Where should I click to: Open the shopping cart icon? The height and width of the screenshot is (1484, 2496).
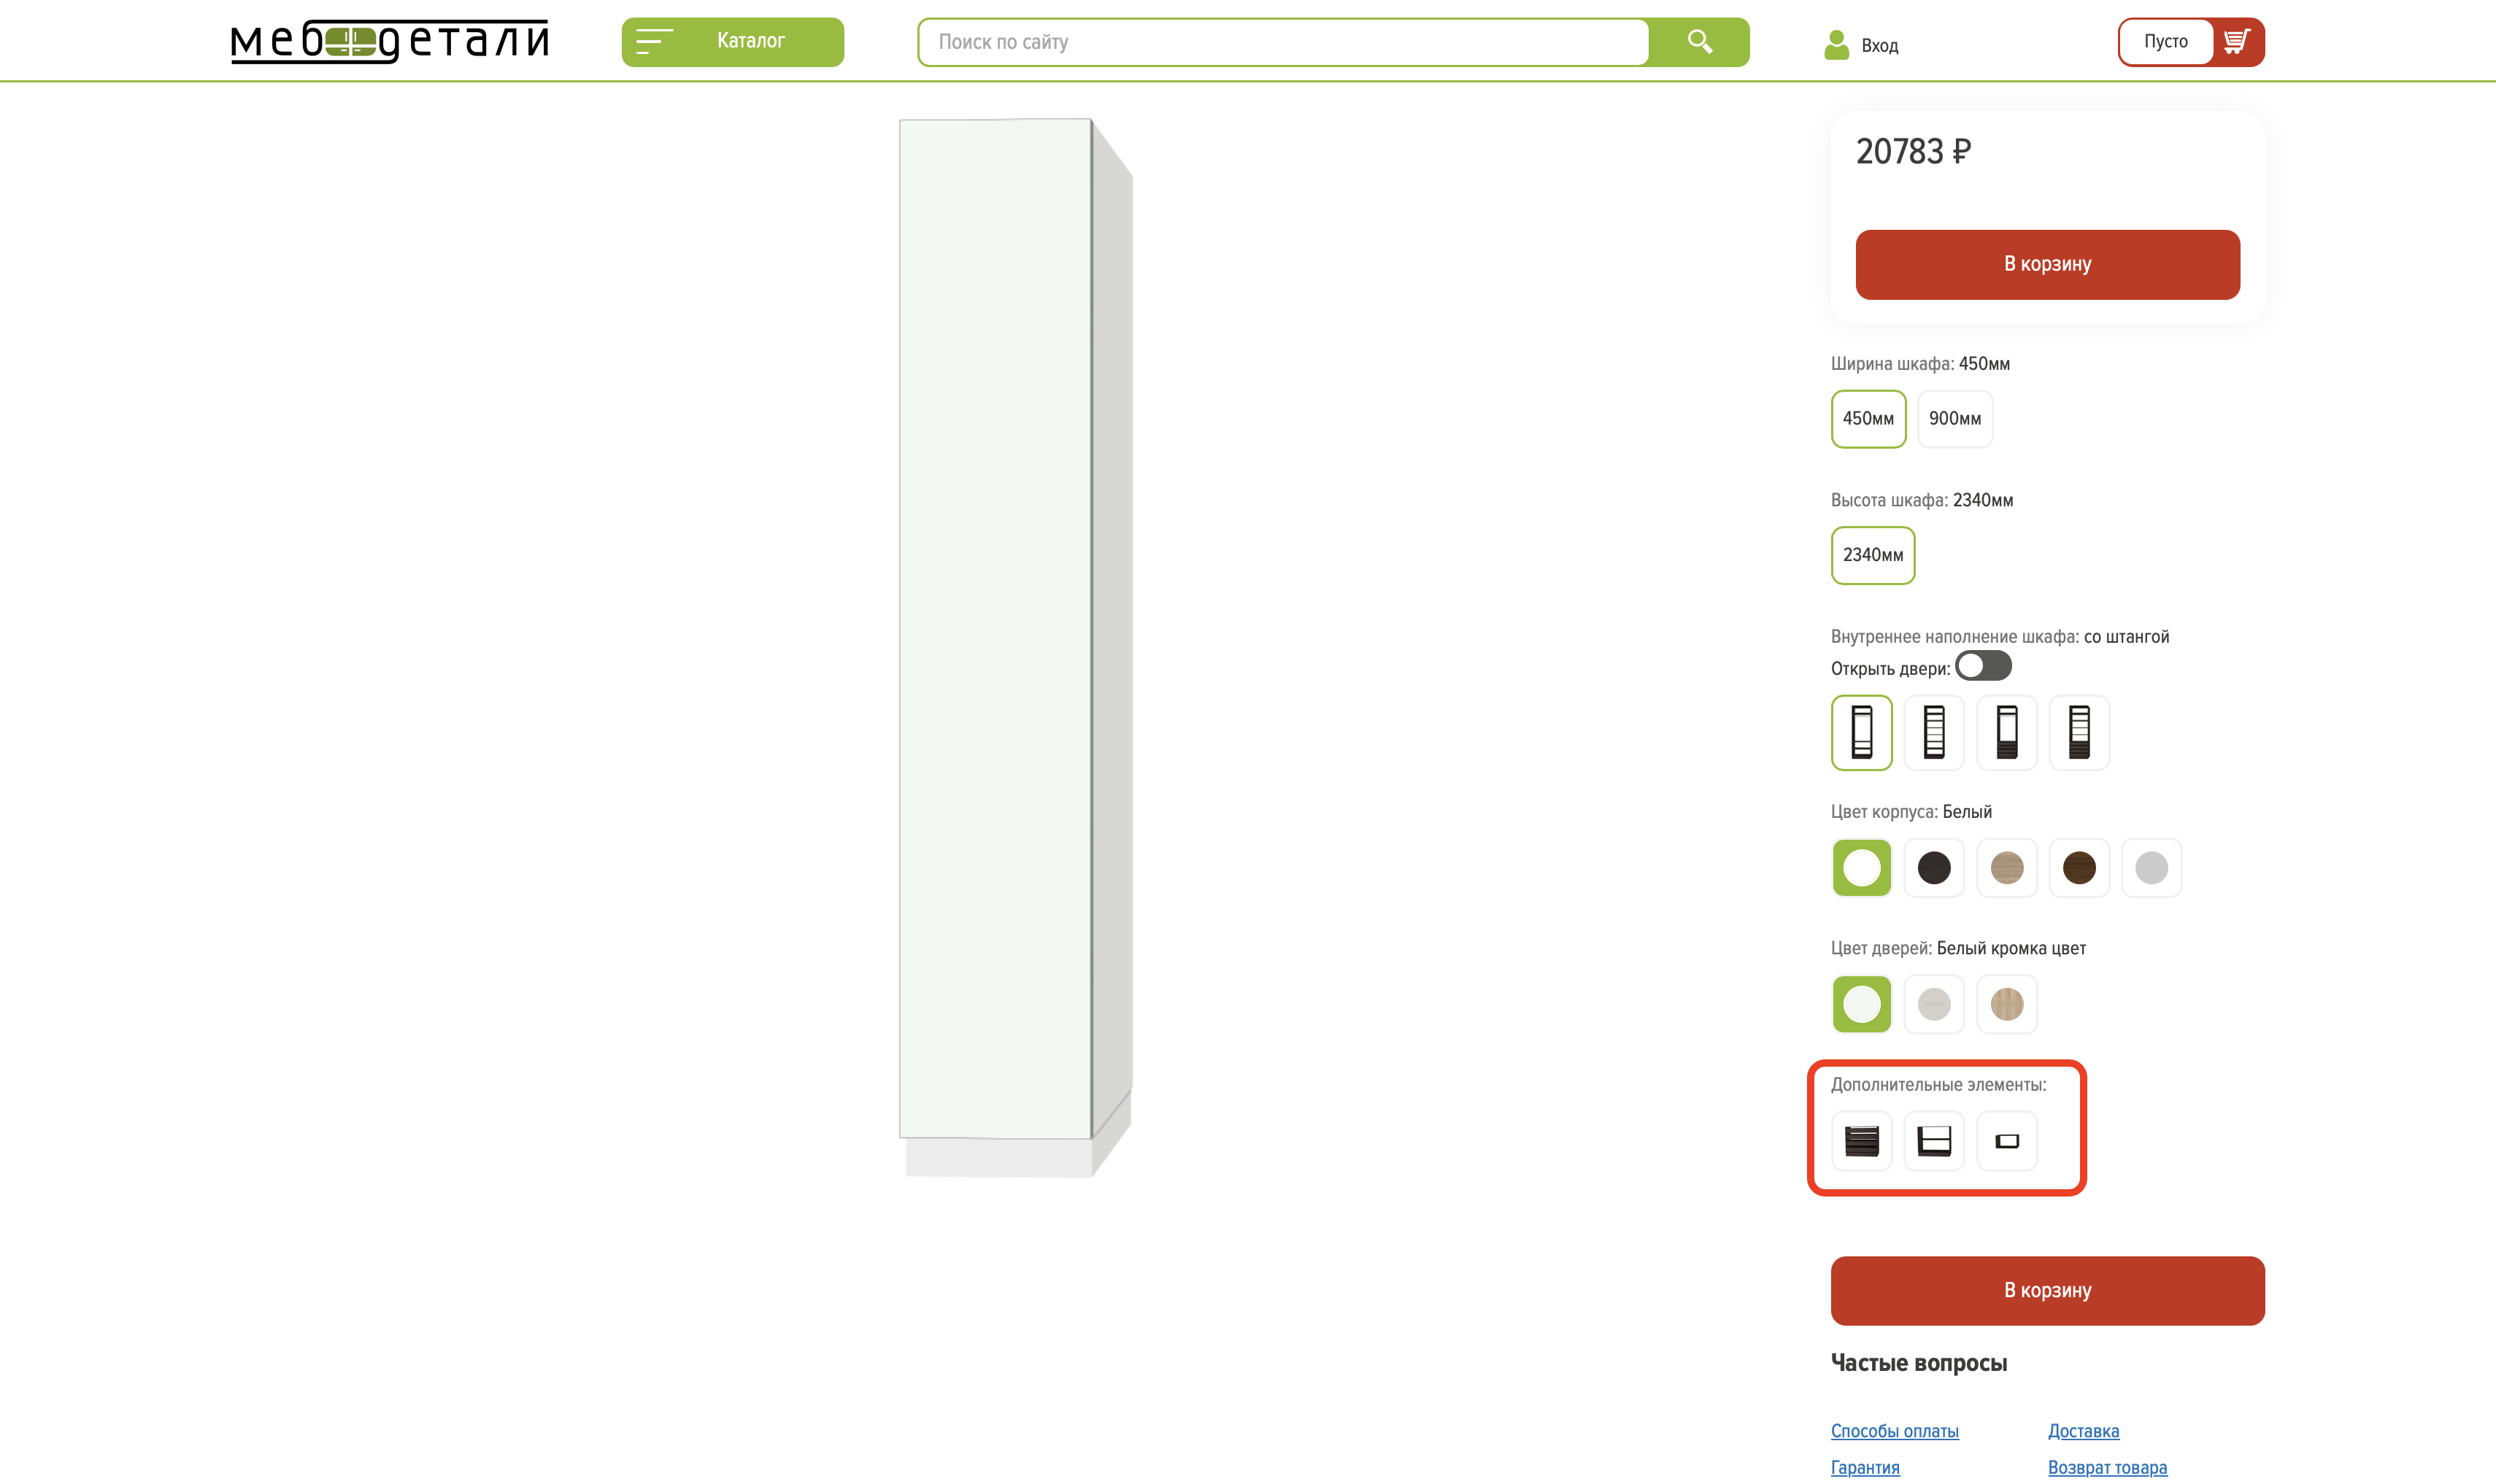tap(2236, 42)
